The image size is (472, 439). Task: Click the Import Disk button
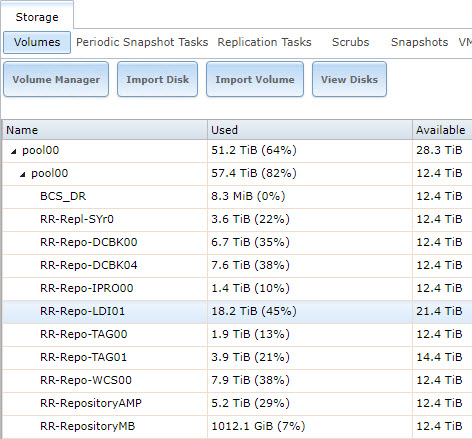(157, 79)
